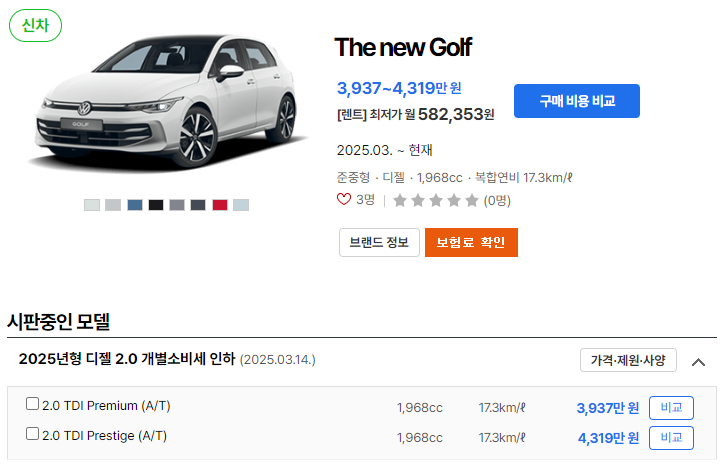Click the third rating star
The width and height of the screenshot is (723, 469).
click(x=436, y=200)
